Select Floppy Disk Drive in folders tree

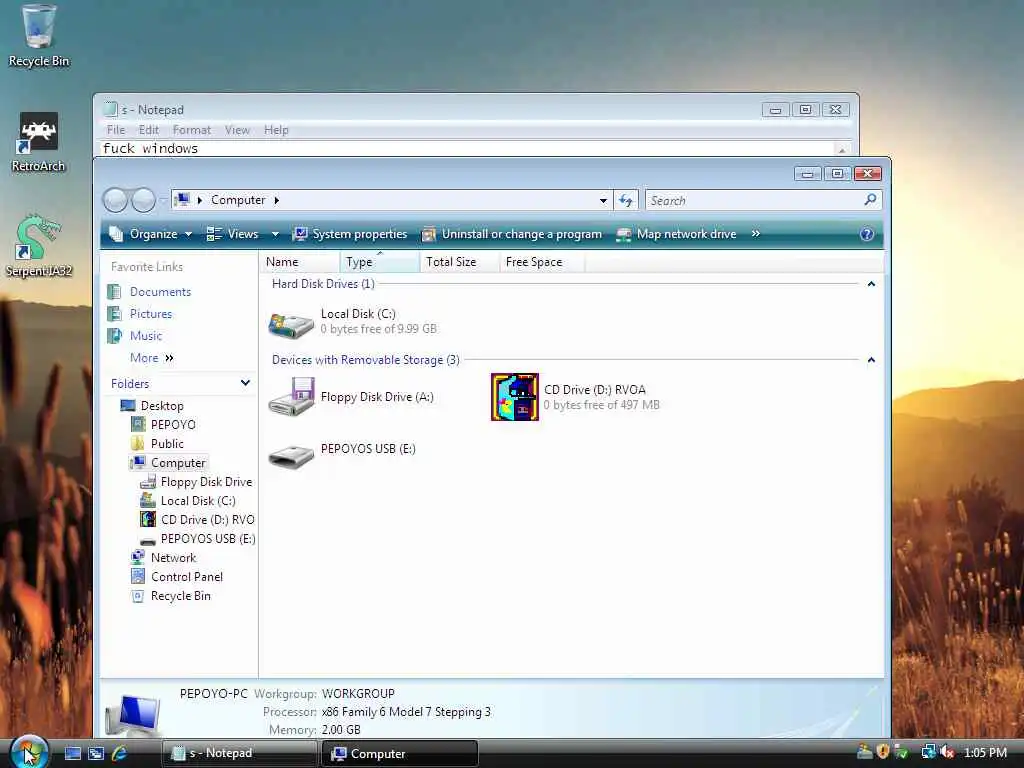[x=206, y=481]
